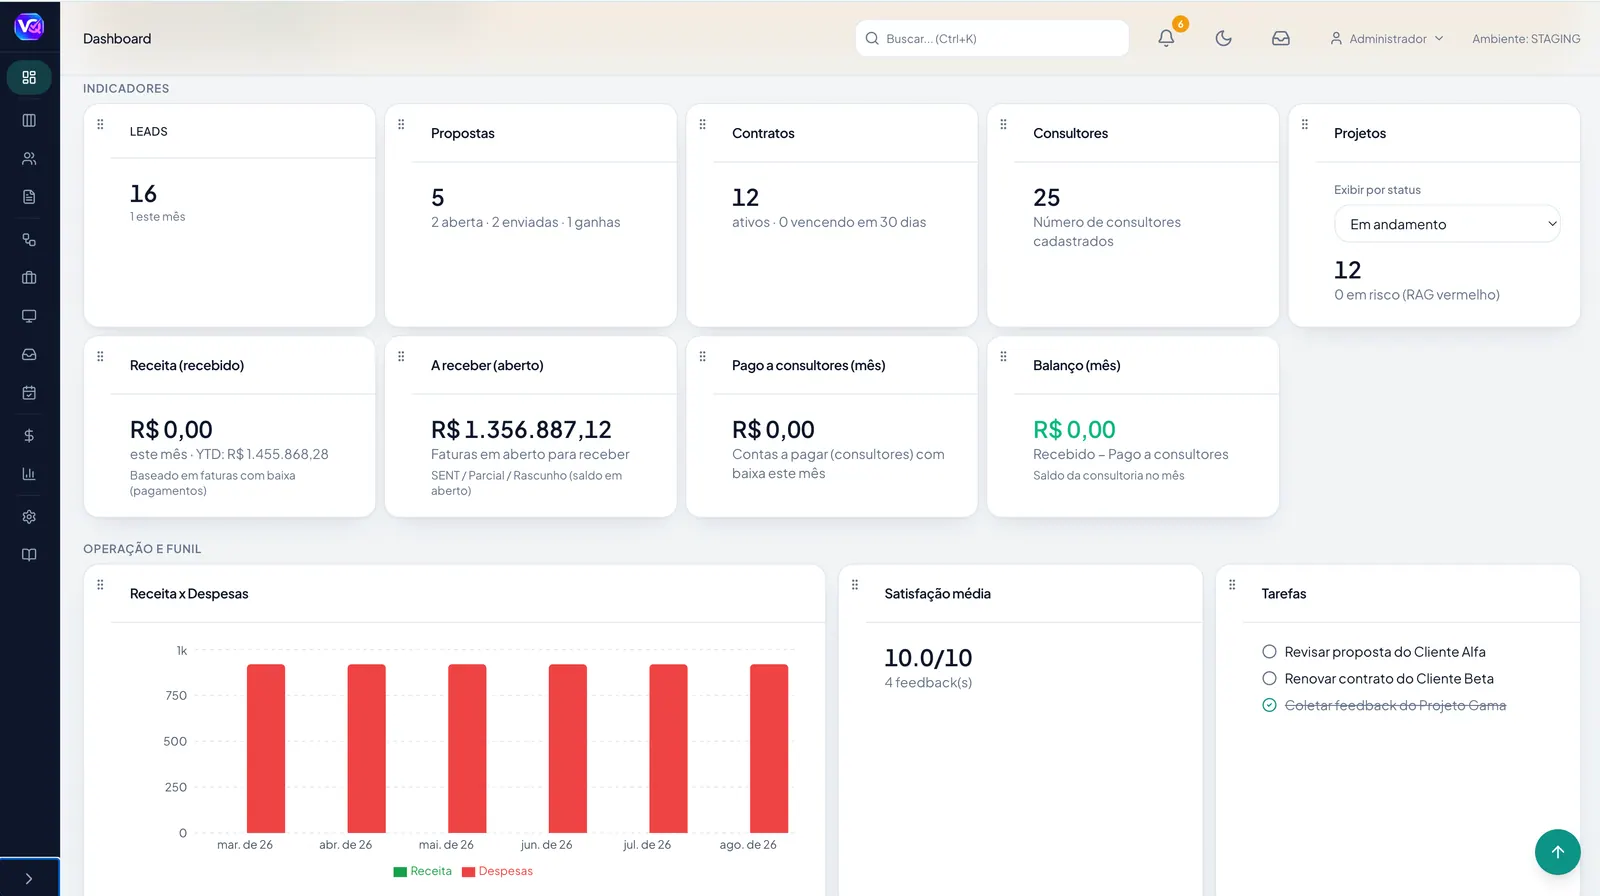Click the Consultores card drag handle
Screen dimensions: 1600x896
(1003, 124)
